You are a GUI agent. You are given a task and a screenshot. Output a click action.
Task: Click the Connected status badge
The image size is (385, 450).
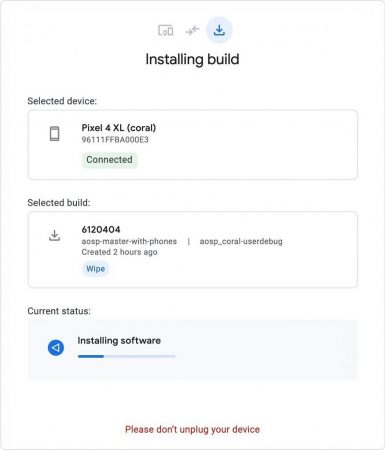coord(109,160)
